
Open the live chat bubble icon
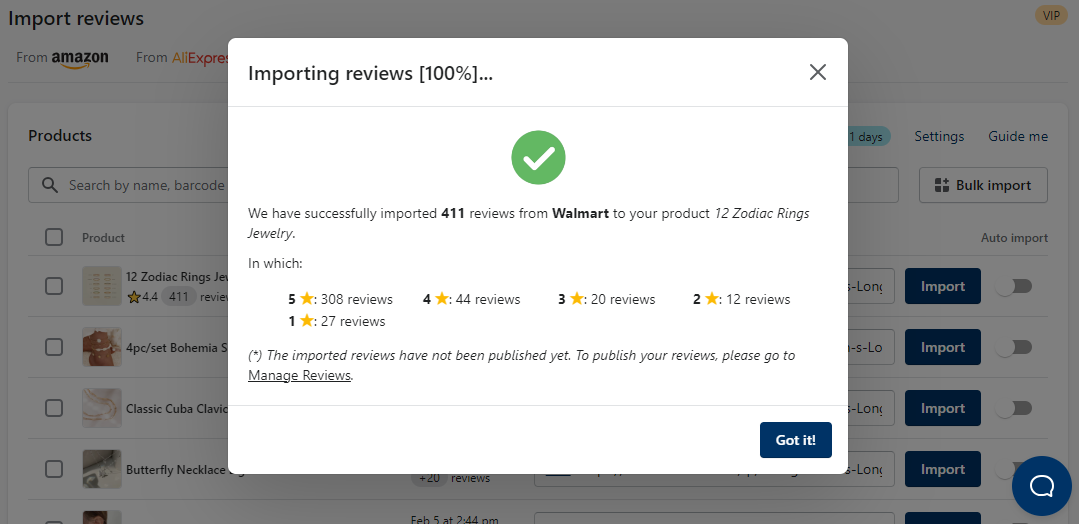1041,486
